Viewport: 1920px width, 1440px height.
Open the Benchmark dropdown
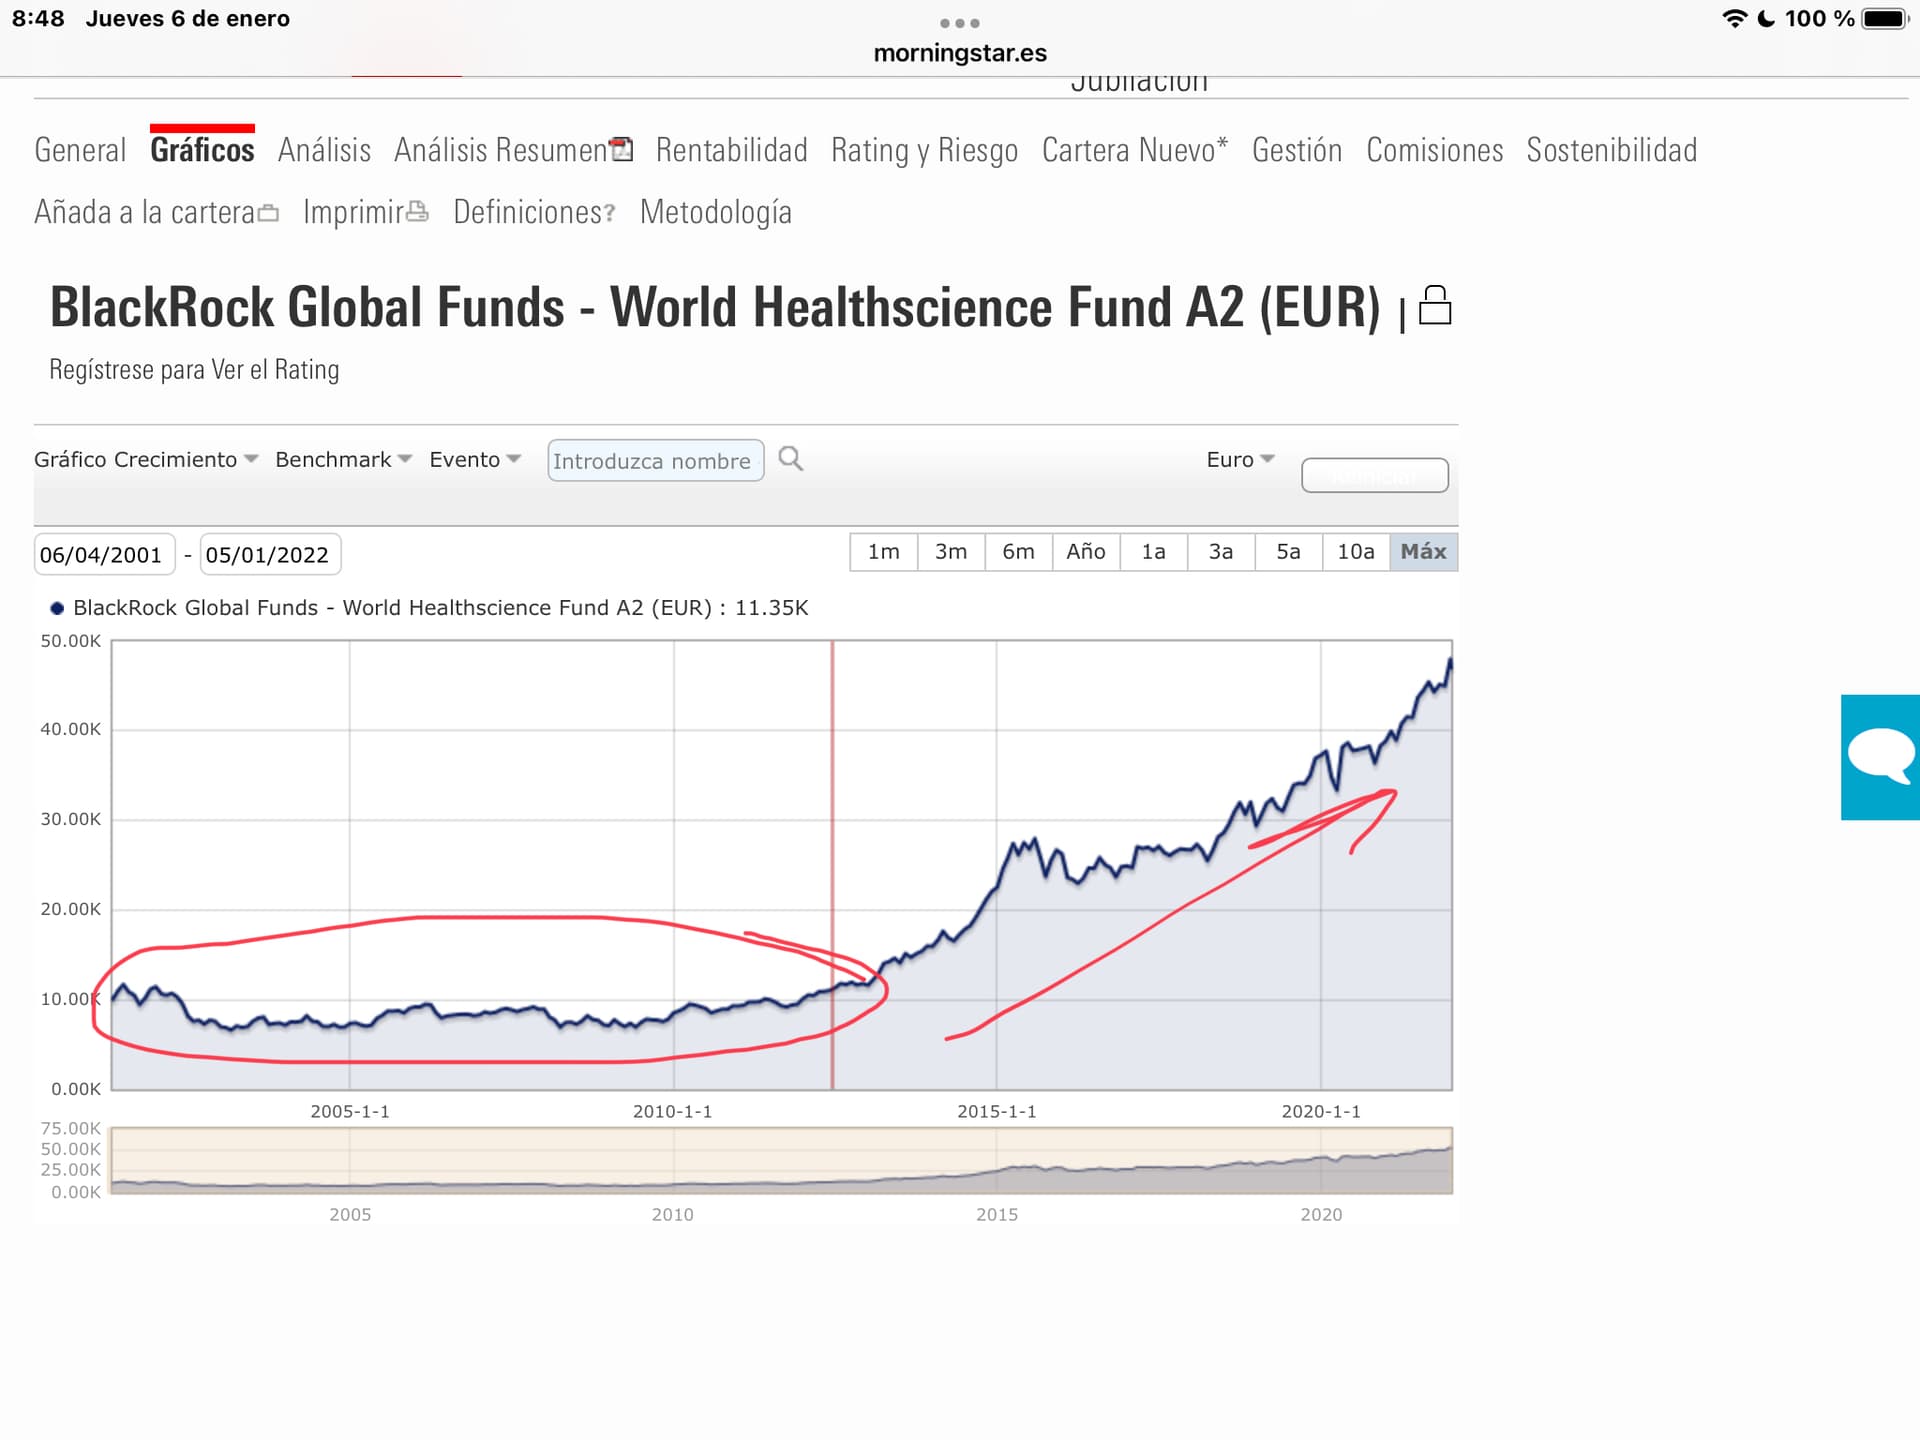pyautogui.click(x=343, y=459)
